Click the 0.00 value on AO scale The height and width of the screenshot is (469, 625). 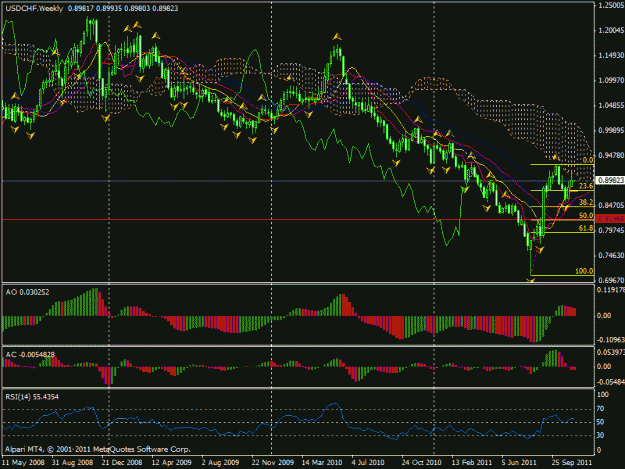[x=604, y=315]
